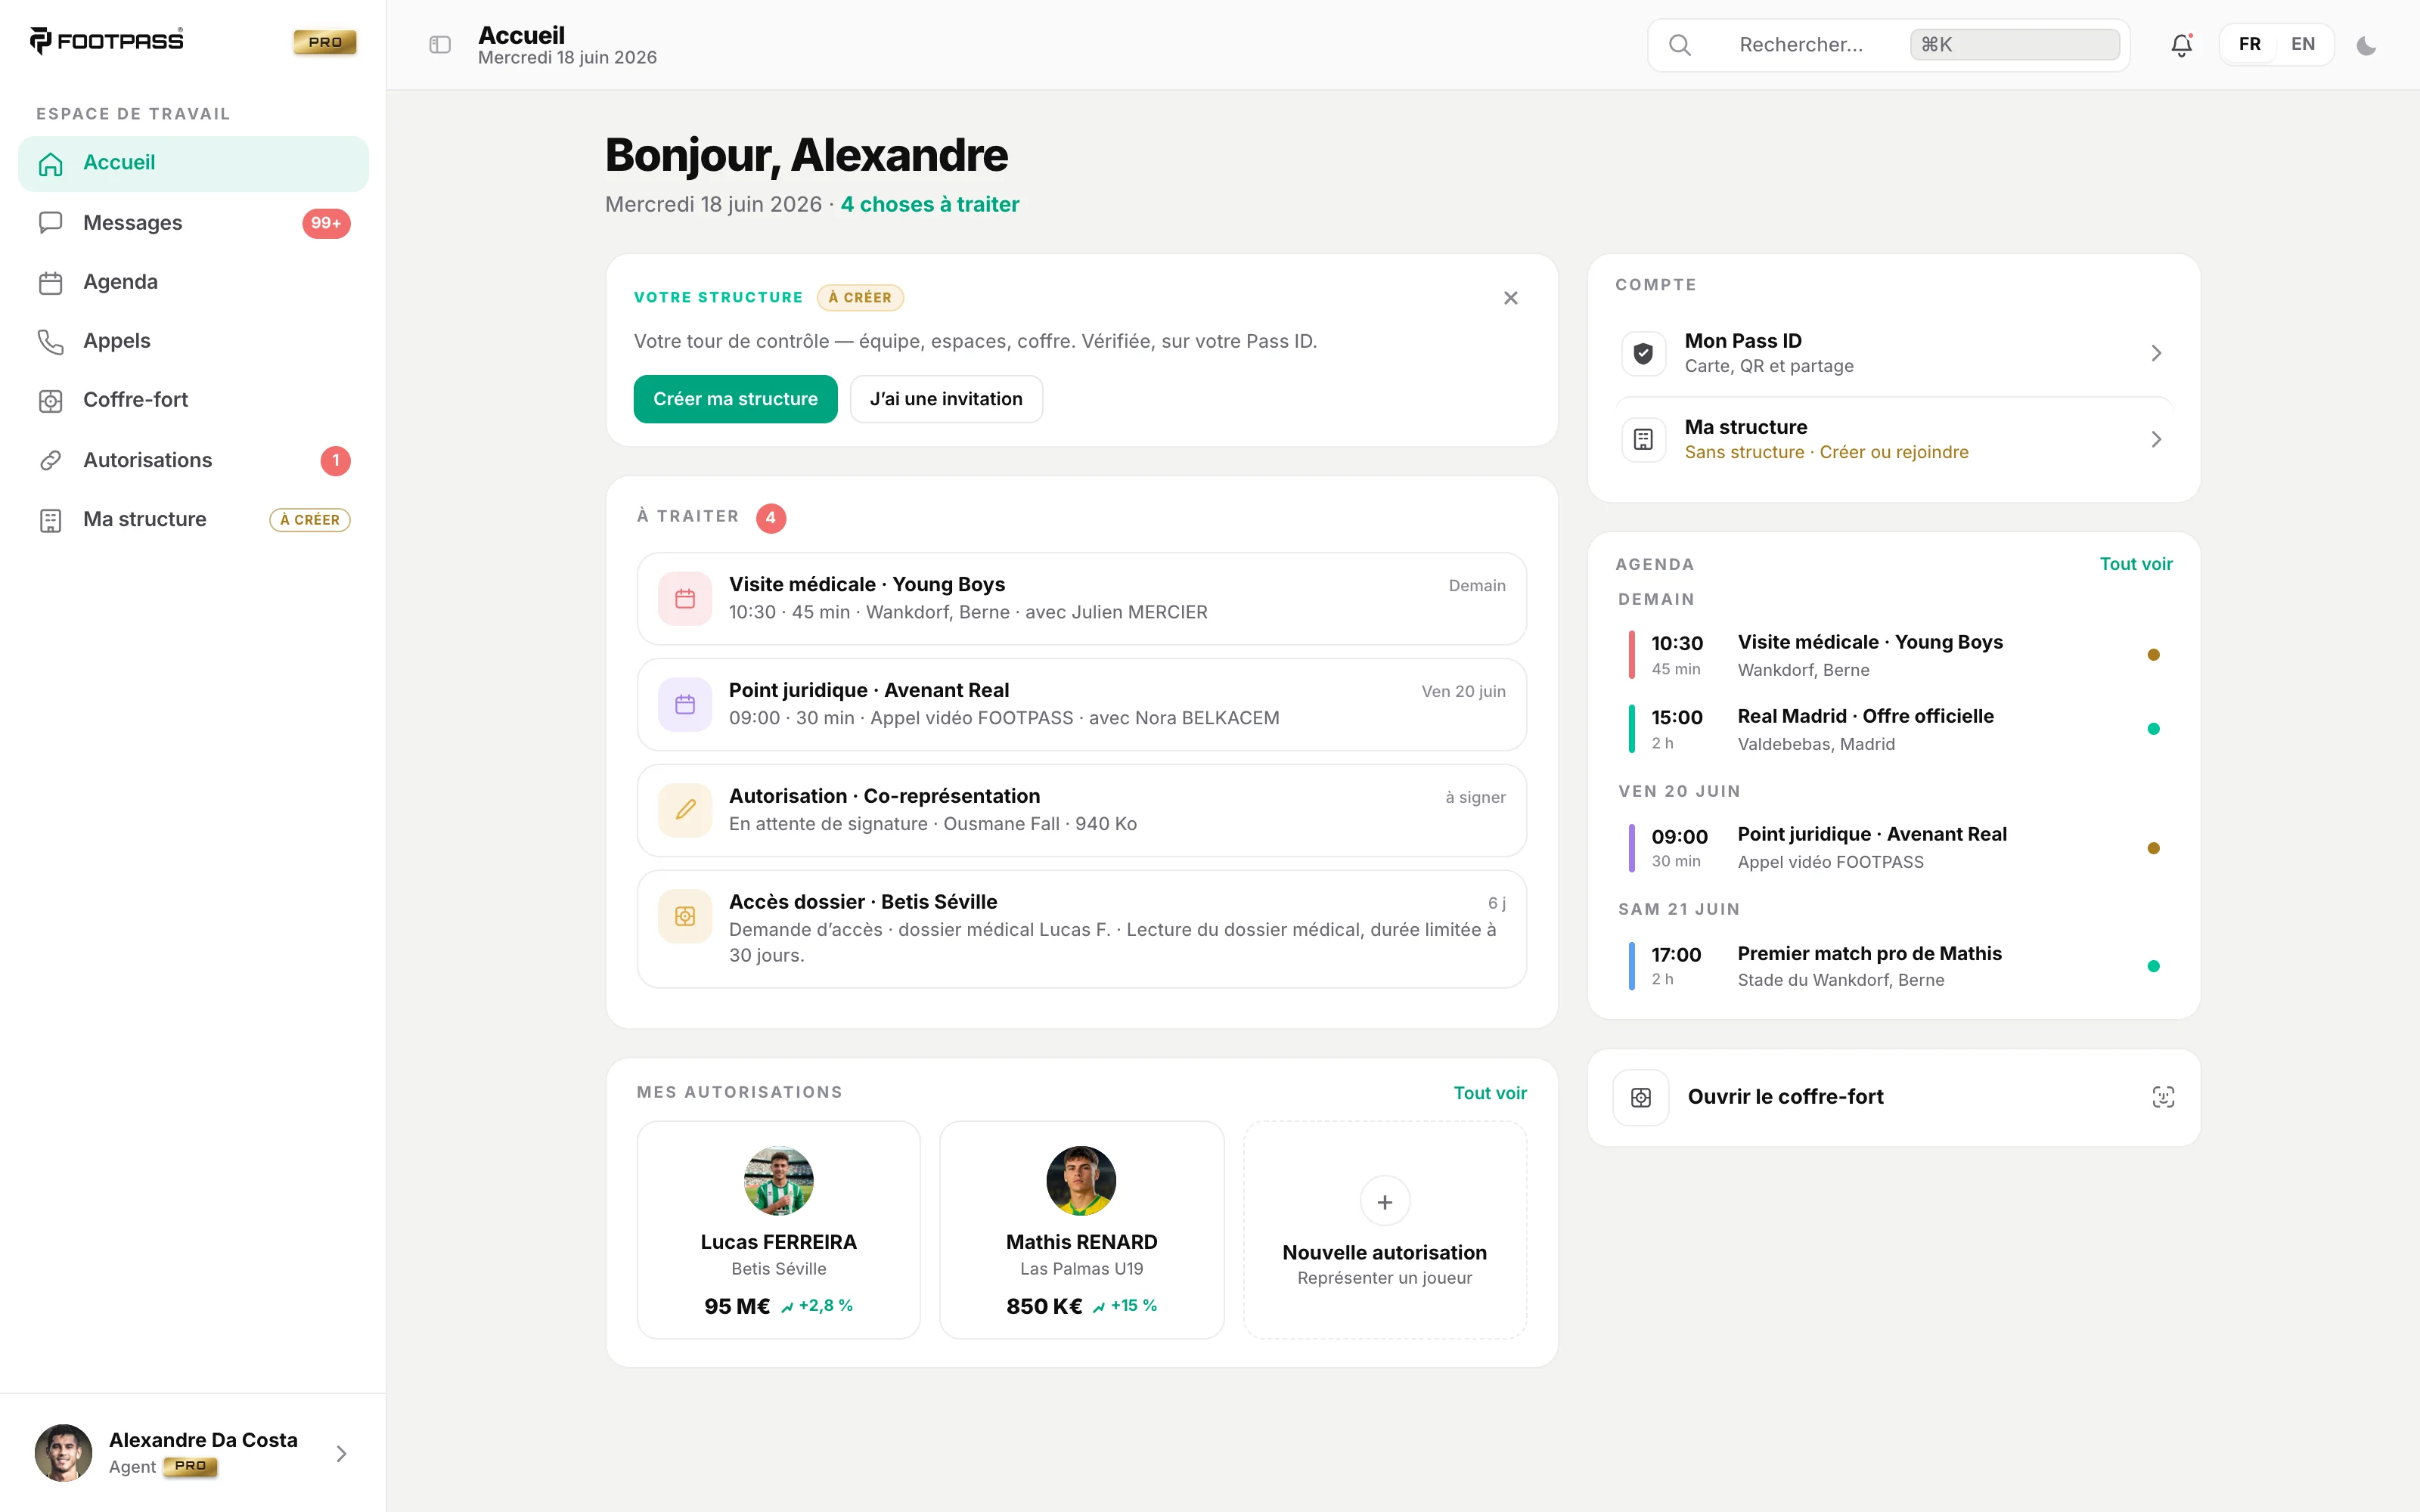Open the Agenda sidebar item
Screen dimensions: 2420x1512
coord(193,282)
